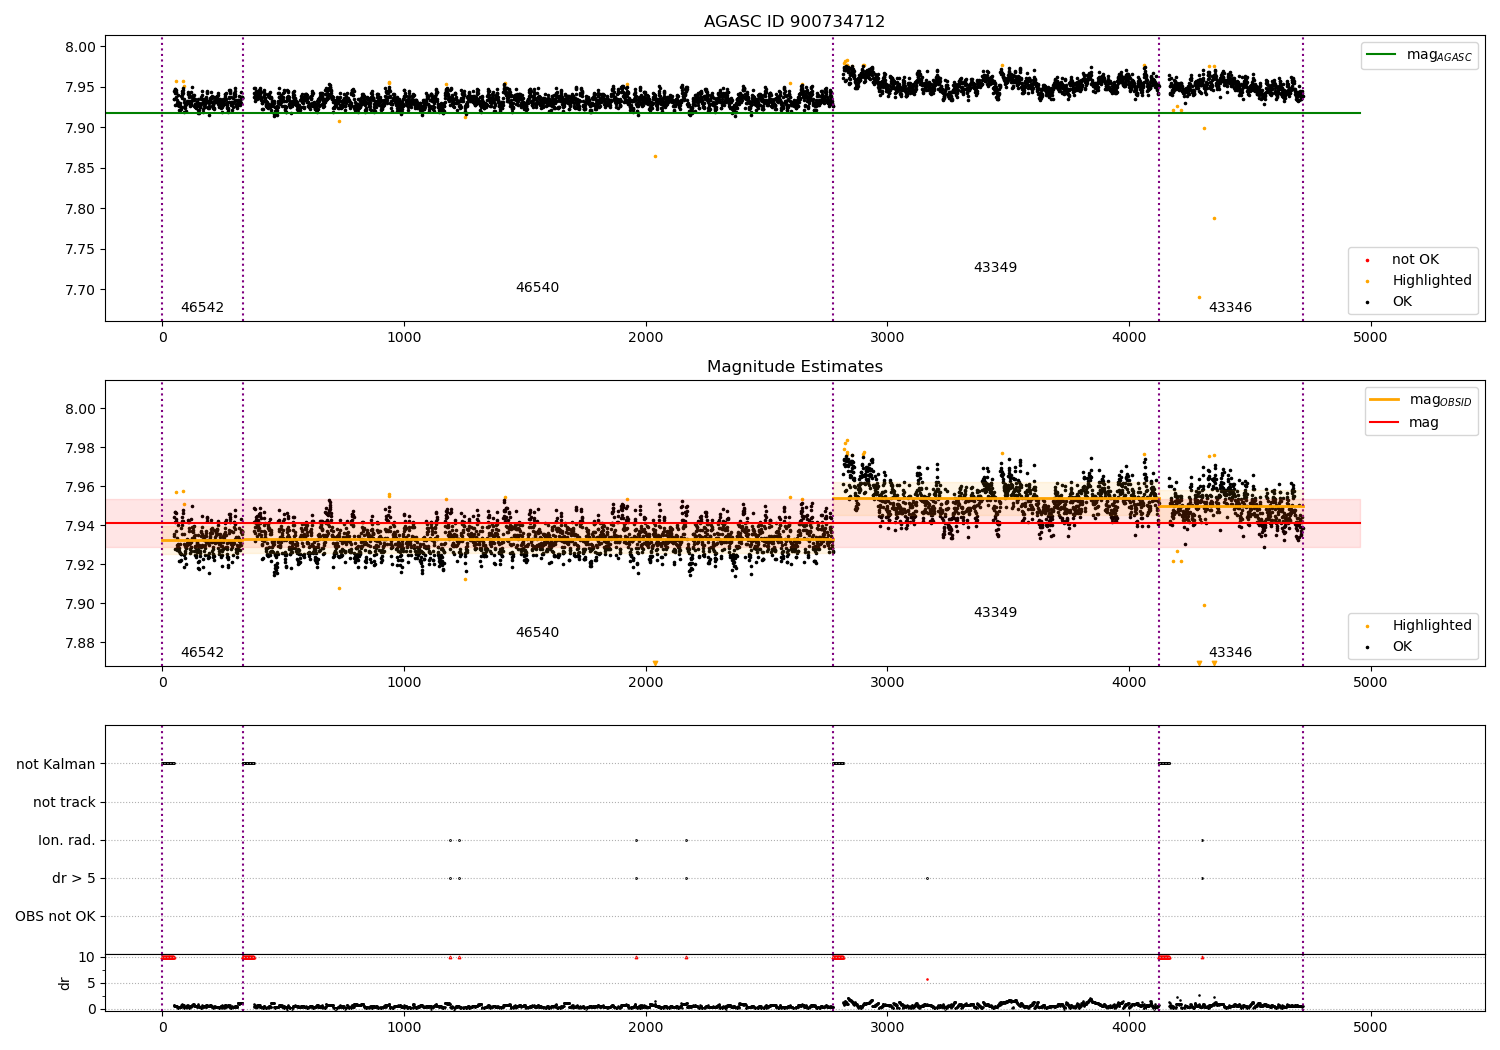
Task: Click the 7.75 y-axis tick label
Action: pos(80,250)
